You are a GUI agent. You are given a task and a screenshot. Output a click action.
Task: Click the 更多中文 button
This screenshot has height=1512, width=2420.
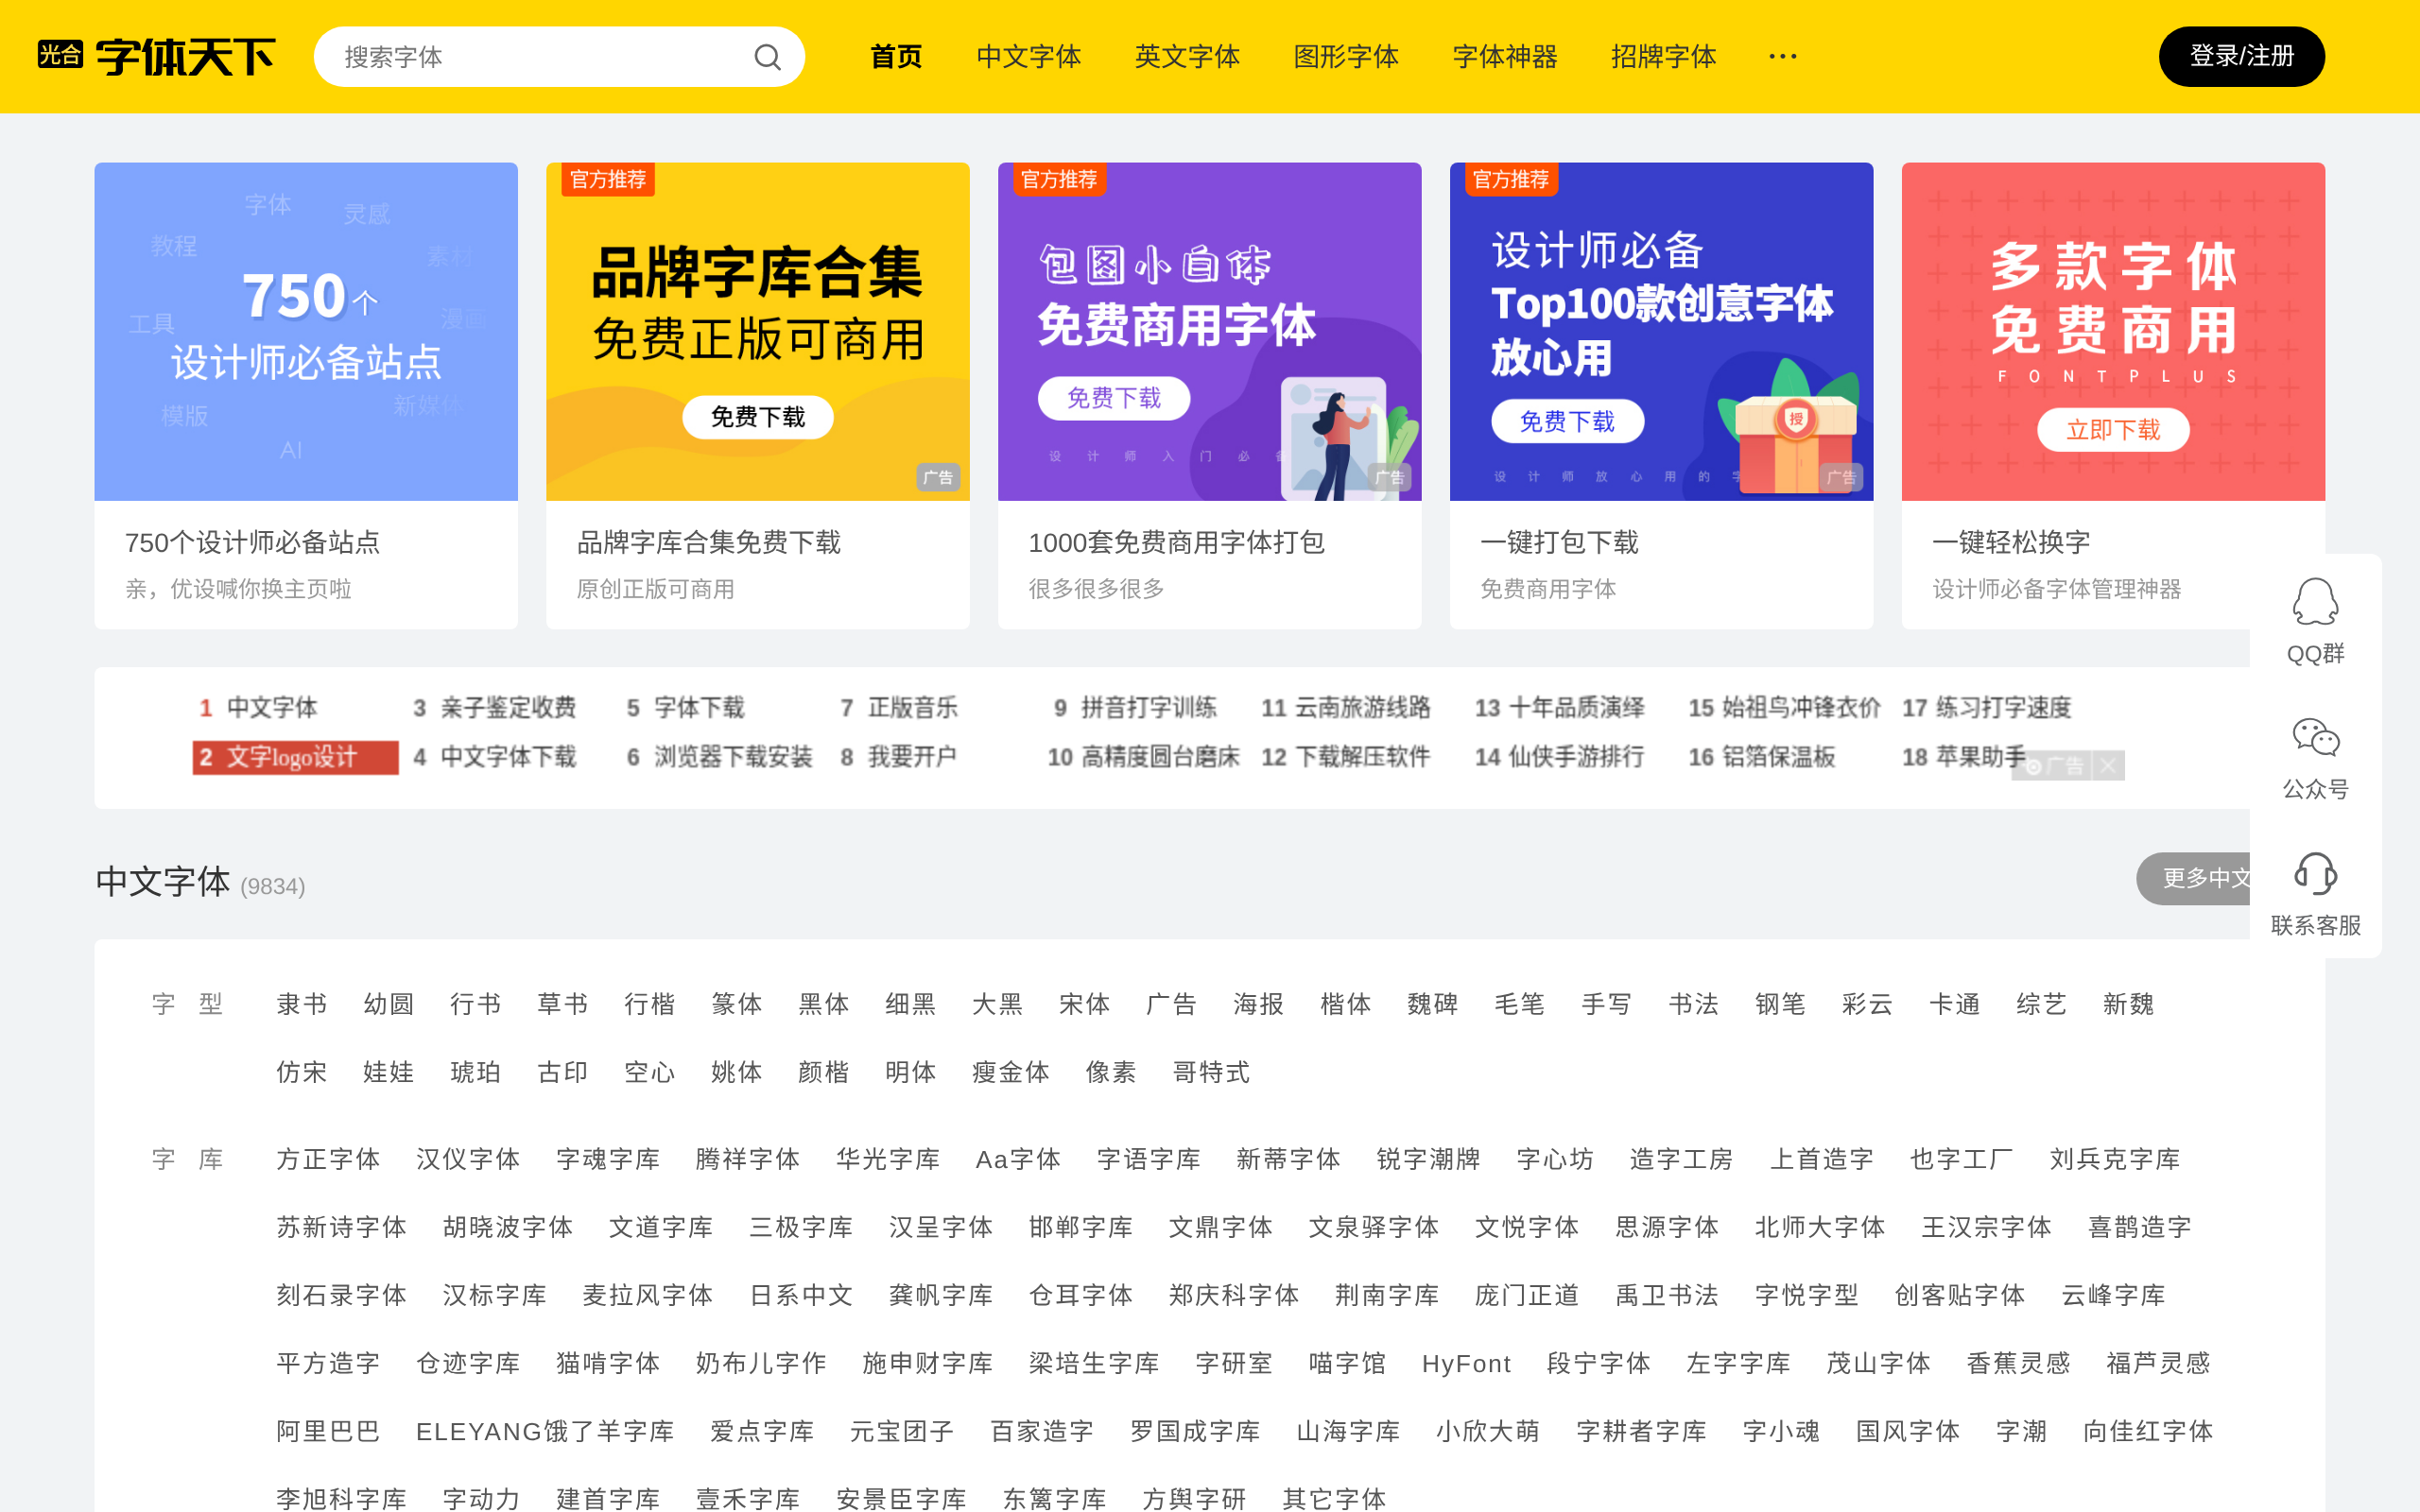(x=2195, y=878)
